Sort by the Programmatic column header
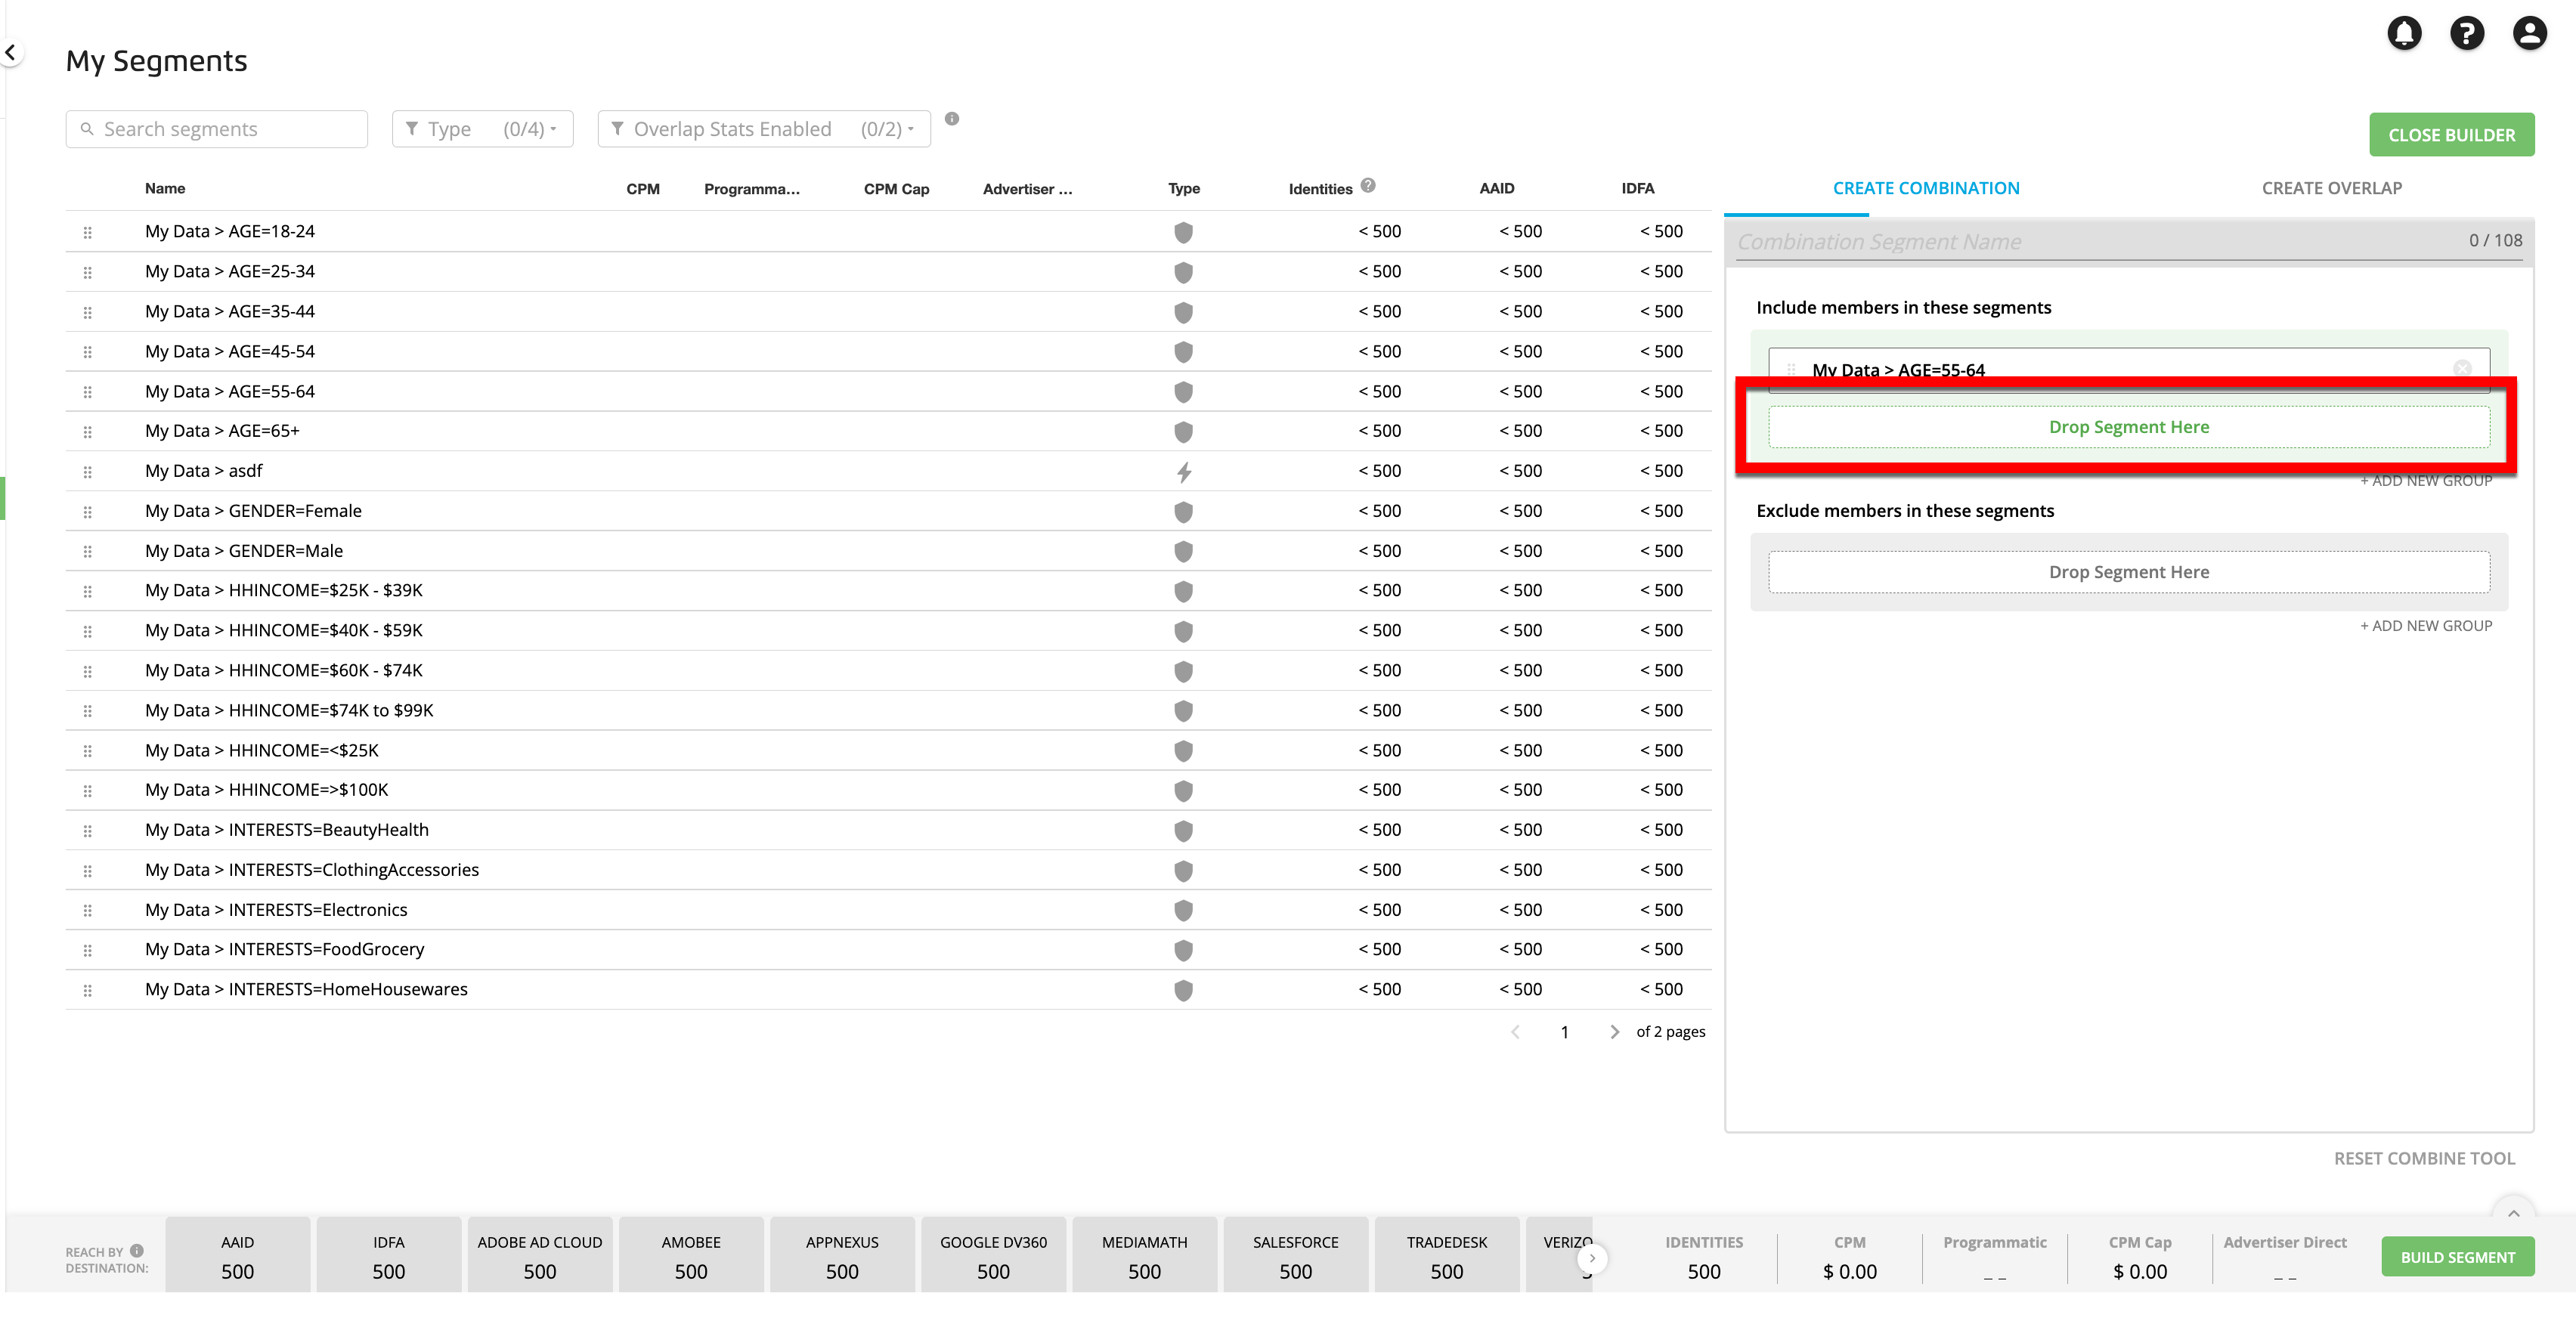The height and width of the screenshot is (1321, 2576). [x=751, y=189]
